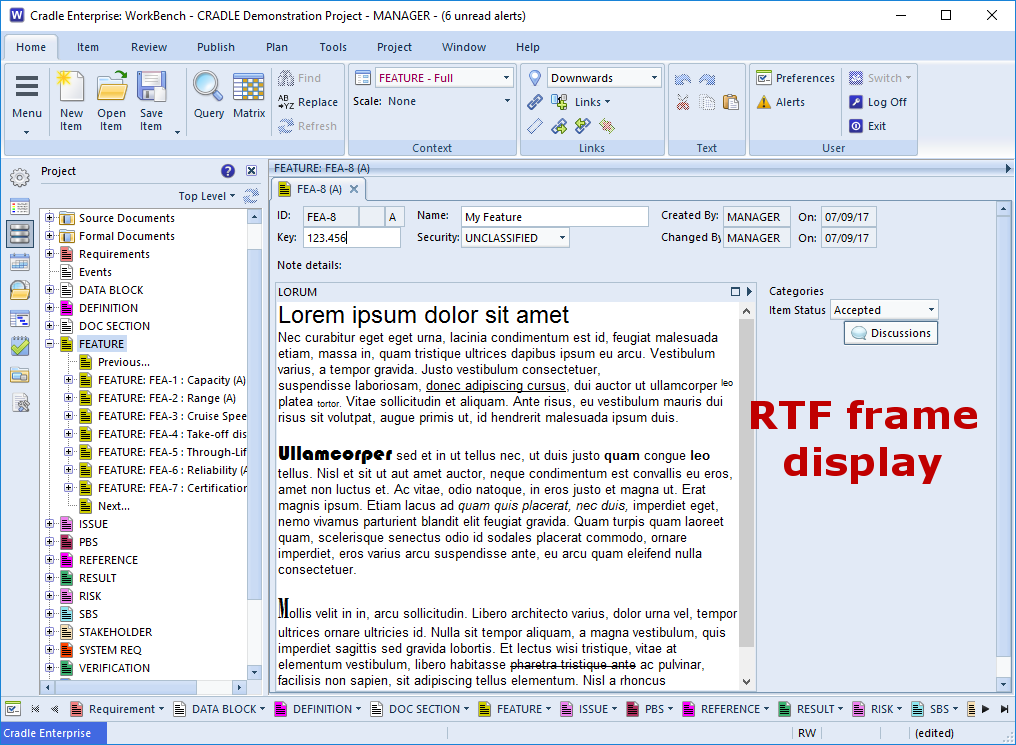Expand the LORUM frame arrow
This screenshot has height=745, width=1016.
tap(749, 292)
